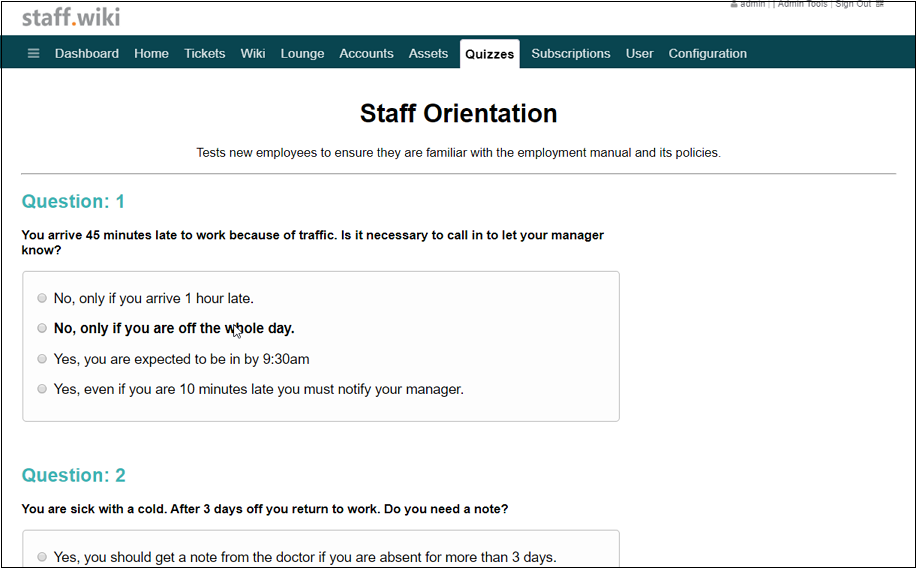
Task: Click the admin account link
Action: click(x=752, y=4)
